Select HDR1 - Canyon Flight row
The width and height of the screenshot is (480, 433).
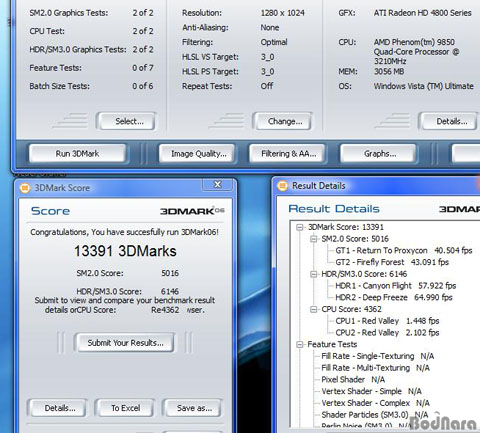pyautogui.click(x=395, y=286)
